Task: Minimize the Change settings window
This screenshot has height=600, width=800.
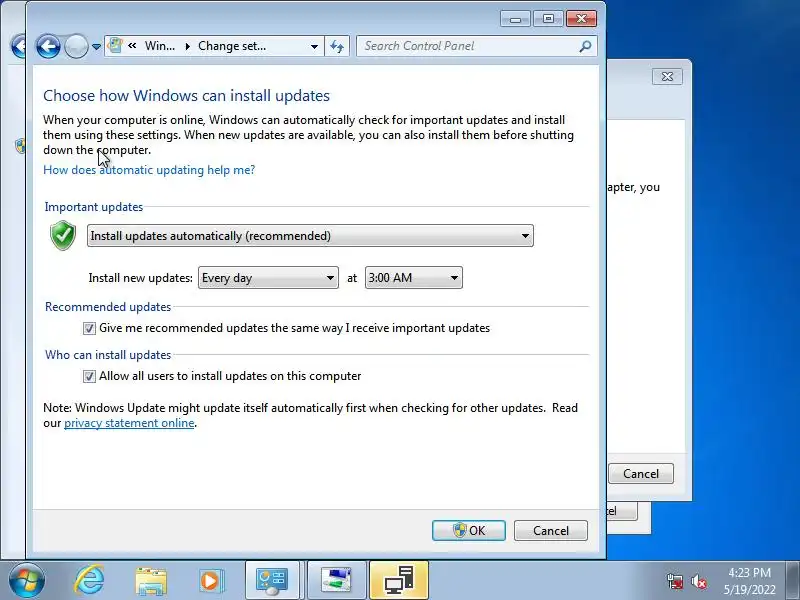Action: click(515, 19)
